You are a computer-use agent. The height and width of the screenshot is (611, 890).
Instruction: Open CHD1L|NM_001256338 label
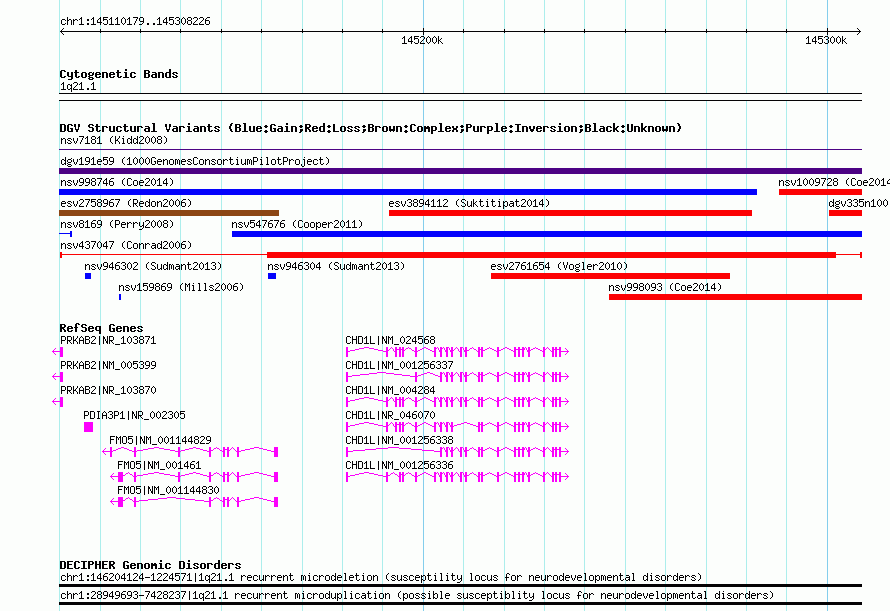point(400,441)
